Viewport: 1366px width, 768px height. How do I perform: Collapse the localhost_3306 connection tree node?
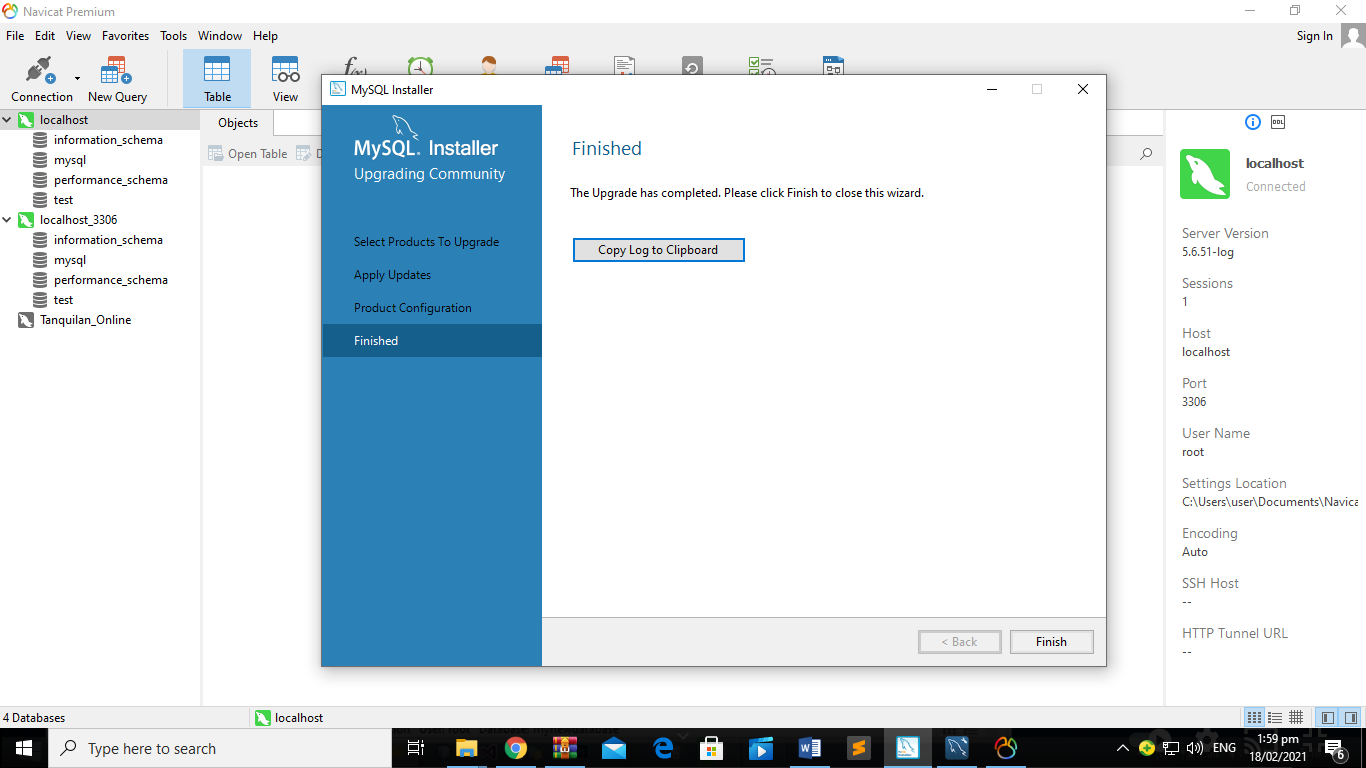[7, 220]
